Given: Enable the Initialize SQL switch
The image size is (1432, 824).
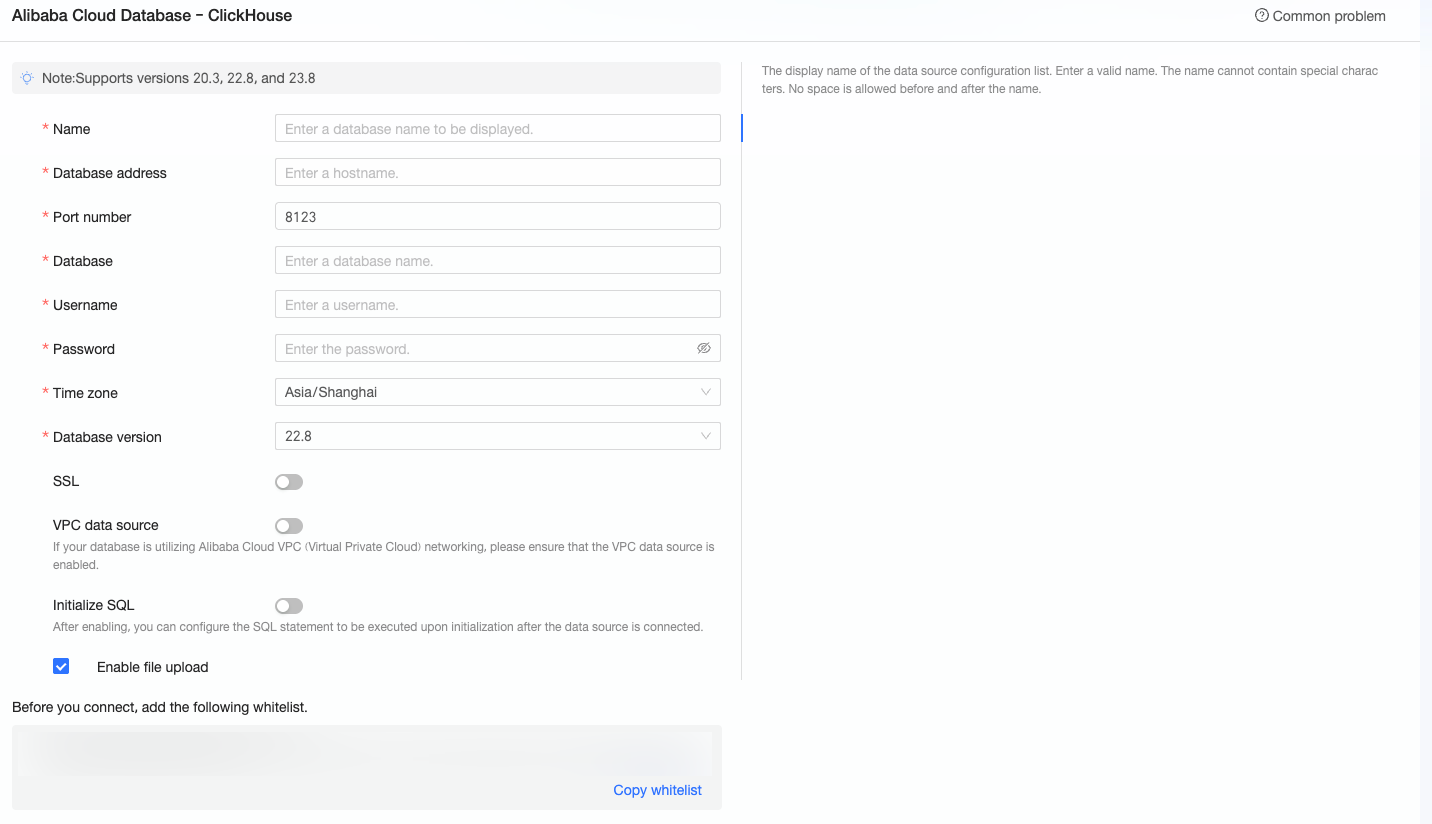Looking at the screenshot, I should (289, 606).
